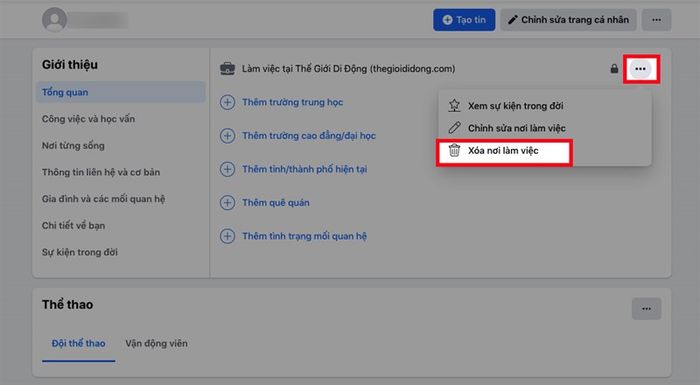
Task: Open the Thể thao three-dot menu
Action: (646, 309)
